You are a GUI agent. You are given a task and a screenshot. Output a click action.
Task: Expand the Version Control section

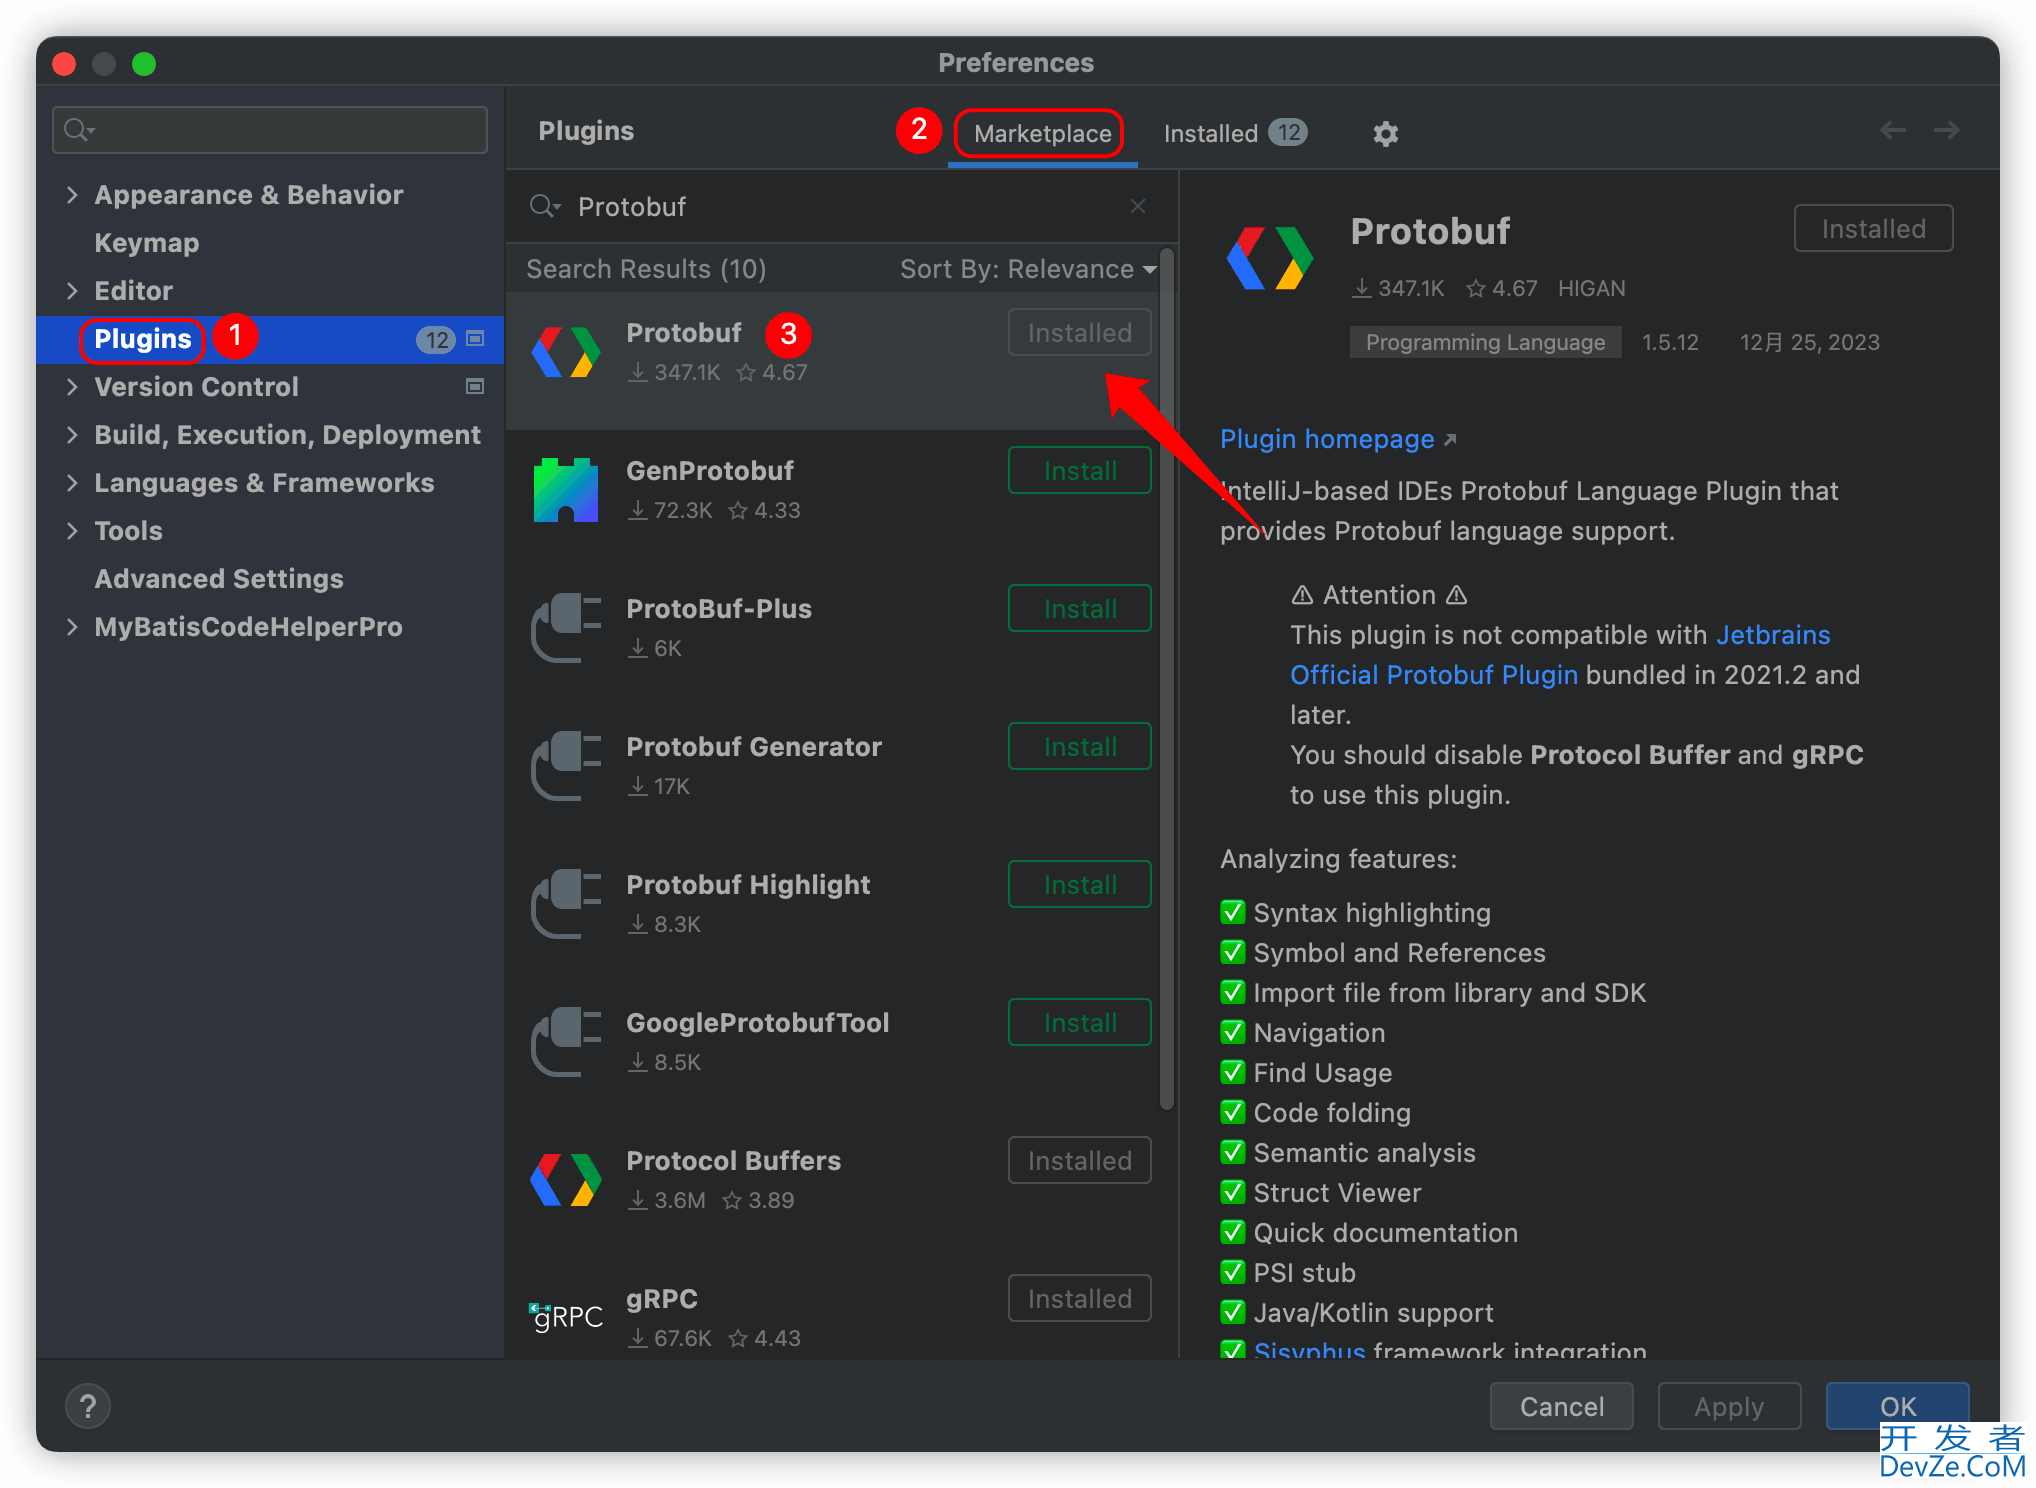click(x=72, y=386)
